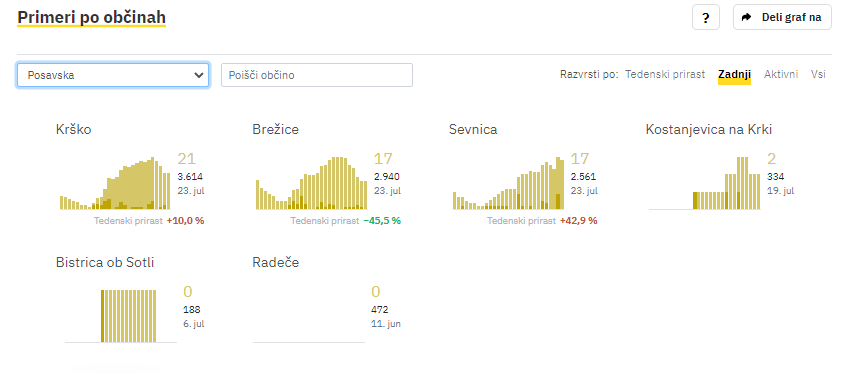850x373 pixels.
Task: Open the Primeri po občinah heading link
Action: pos(92,17)
